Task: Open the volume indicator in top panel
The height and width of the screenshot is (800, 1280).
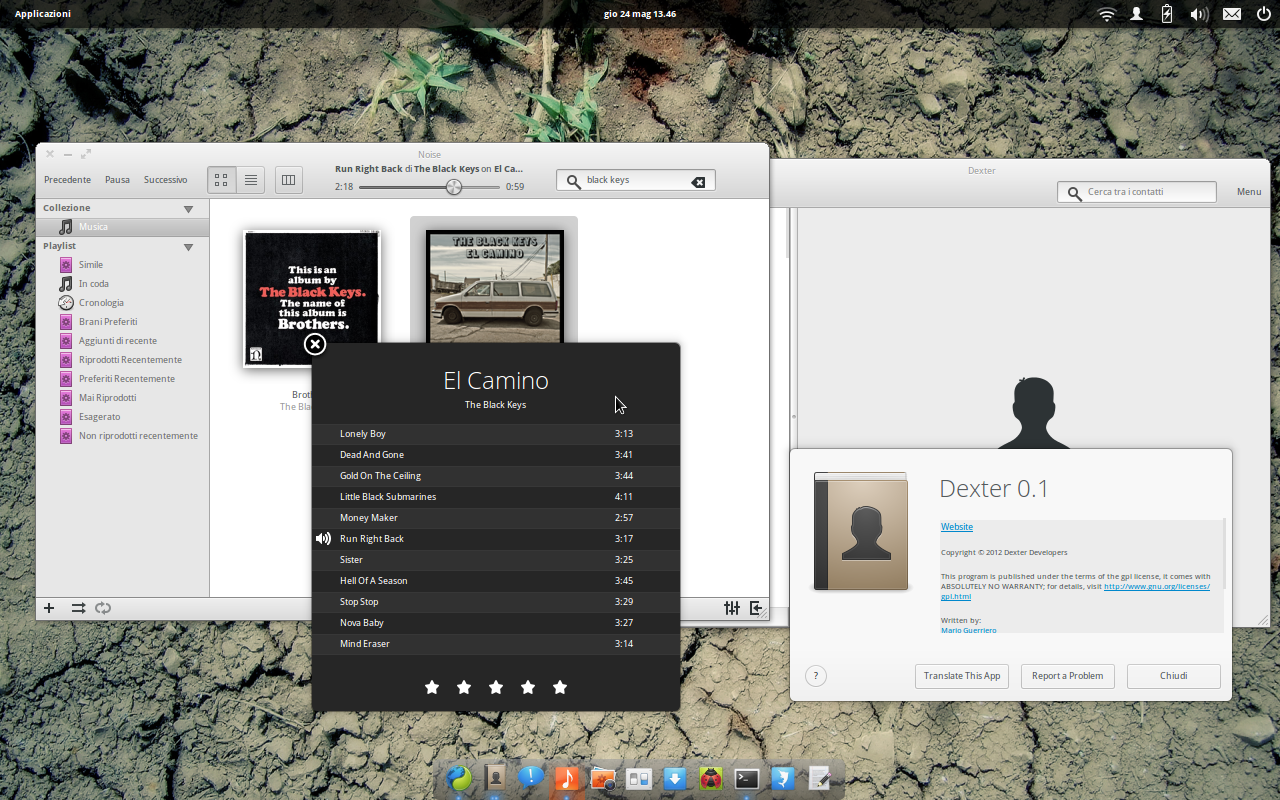Action: (1199, 14)
